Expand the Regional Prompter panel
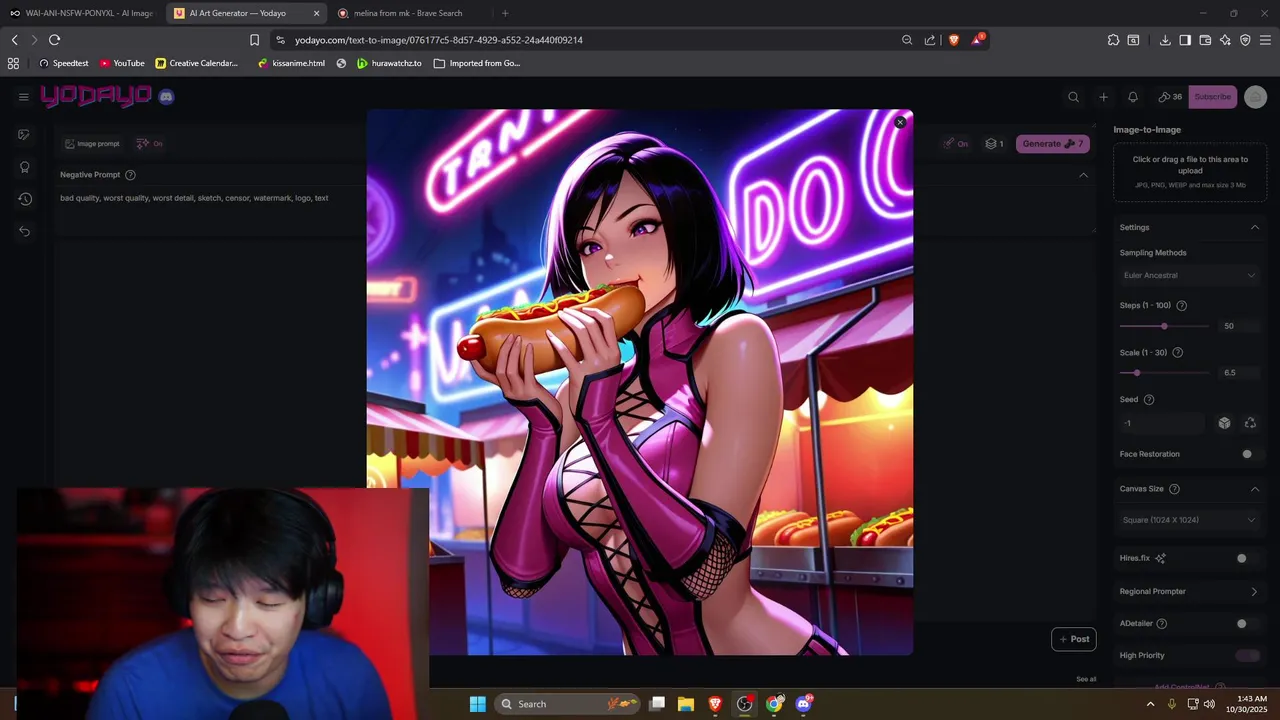 click(1189, 591)
